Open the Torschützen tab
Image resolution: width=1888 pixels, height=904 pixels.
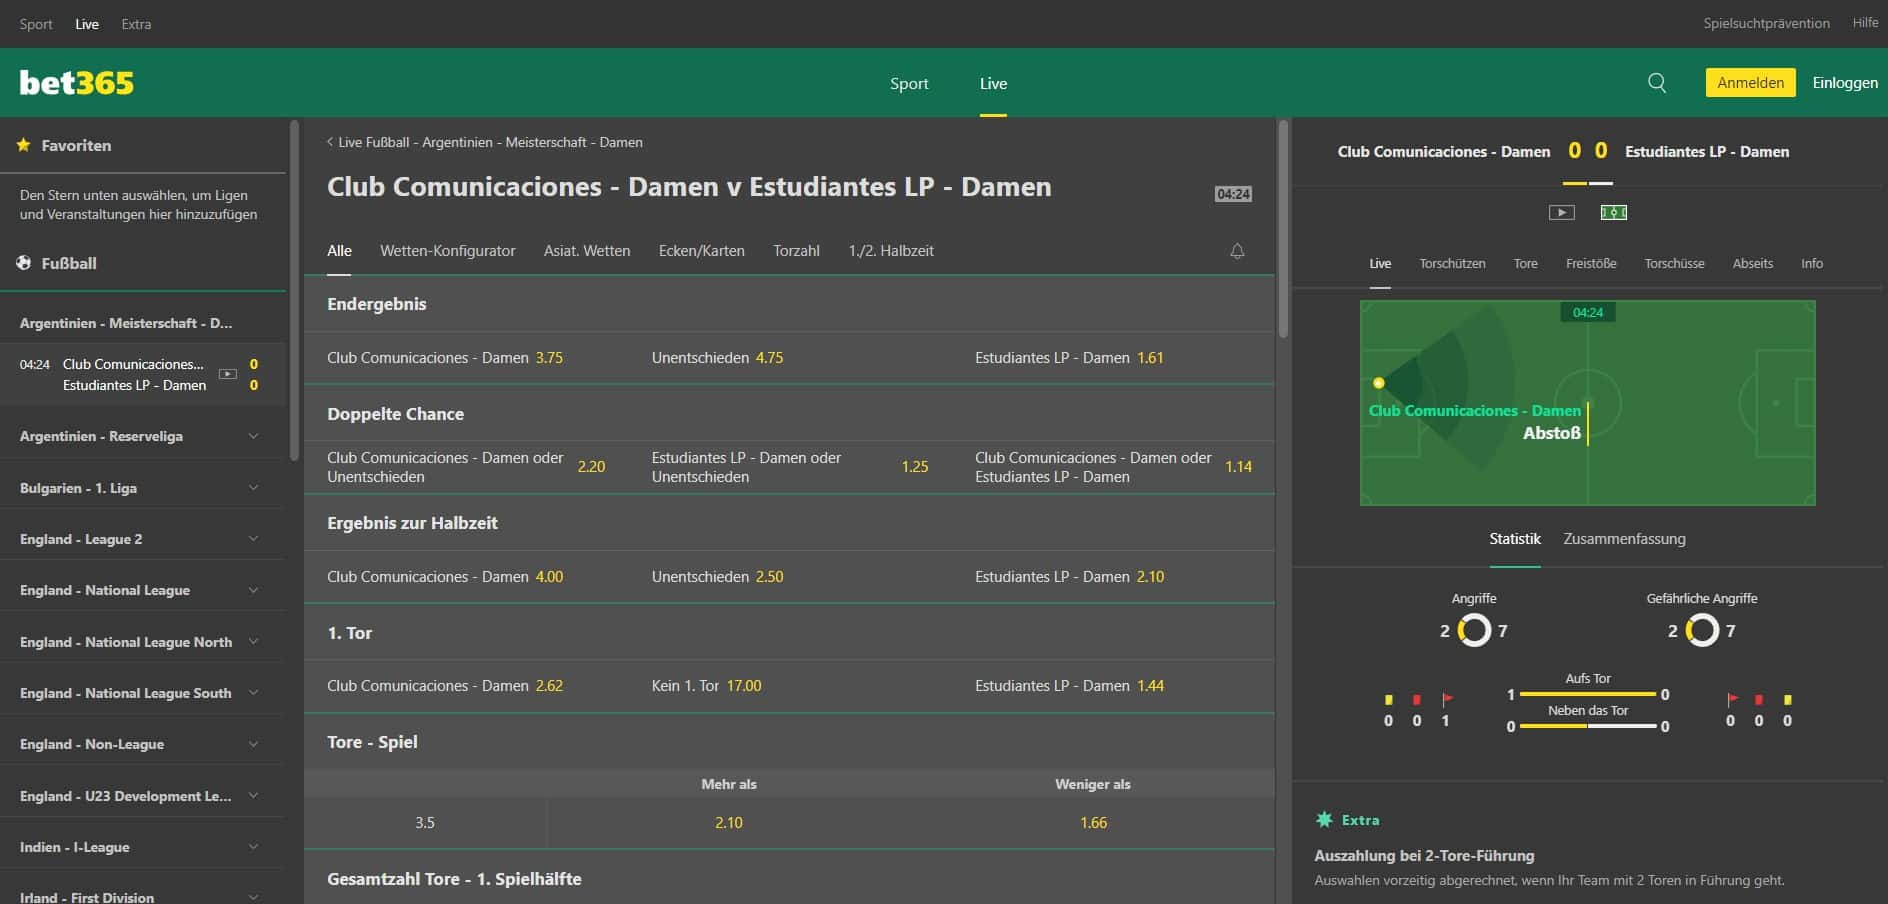[1452, 264]
